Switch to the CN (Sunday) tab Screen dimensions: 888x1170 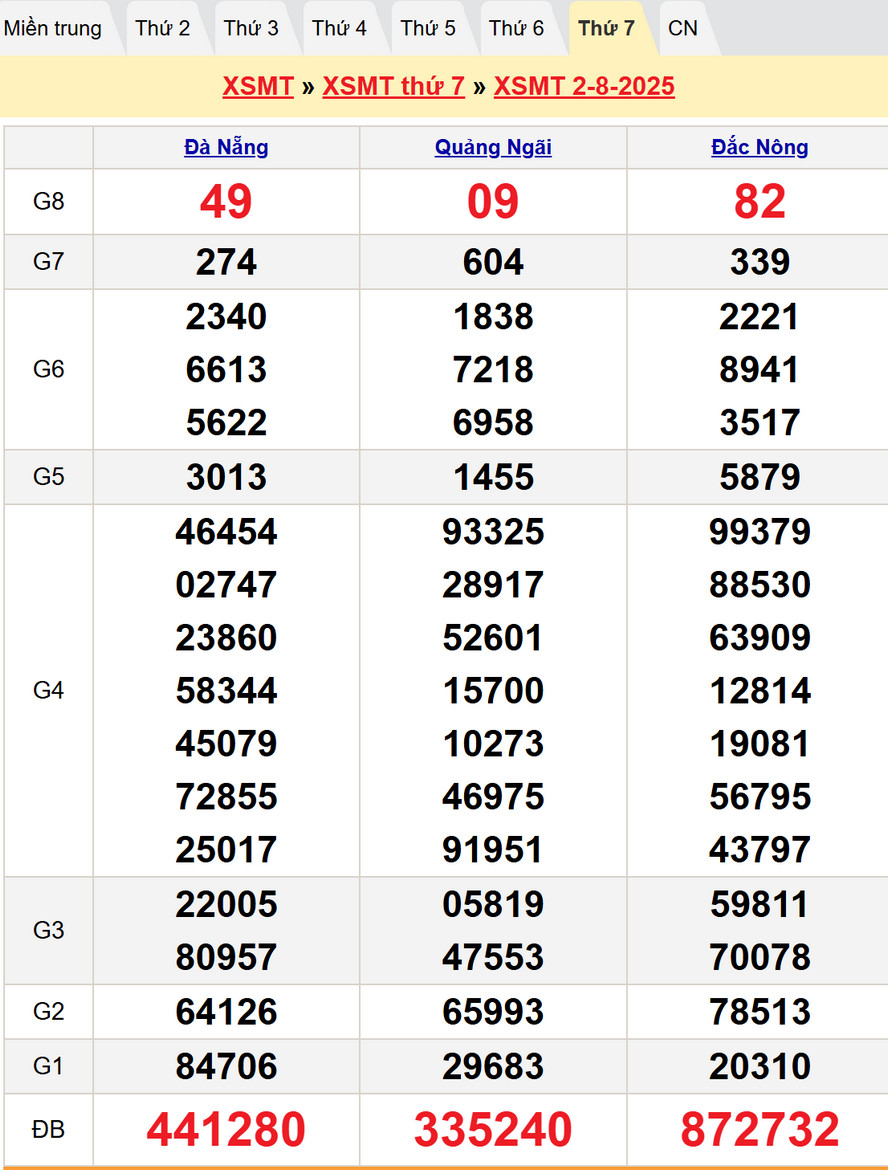click(683, 28)
